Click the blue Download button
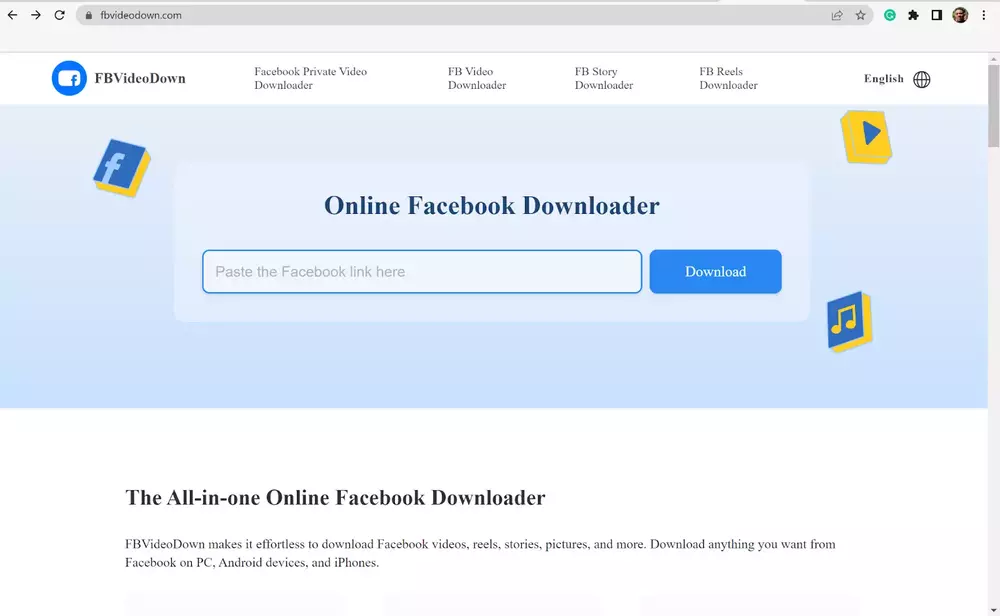 click(x=716, y=272)
